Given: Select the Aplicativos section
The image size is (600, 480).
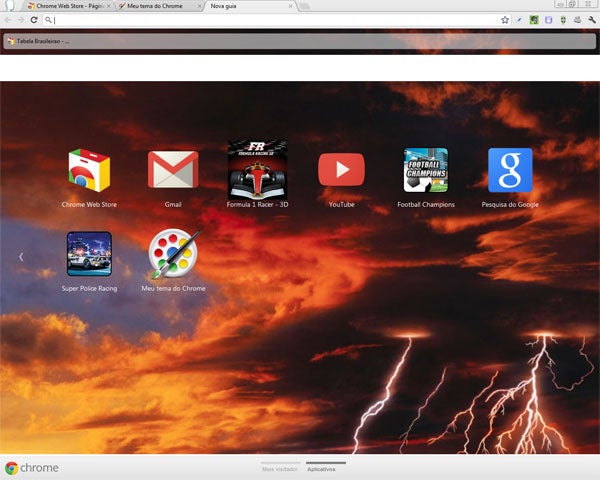Looking at the screenshot, I should 326,468.
